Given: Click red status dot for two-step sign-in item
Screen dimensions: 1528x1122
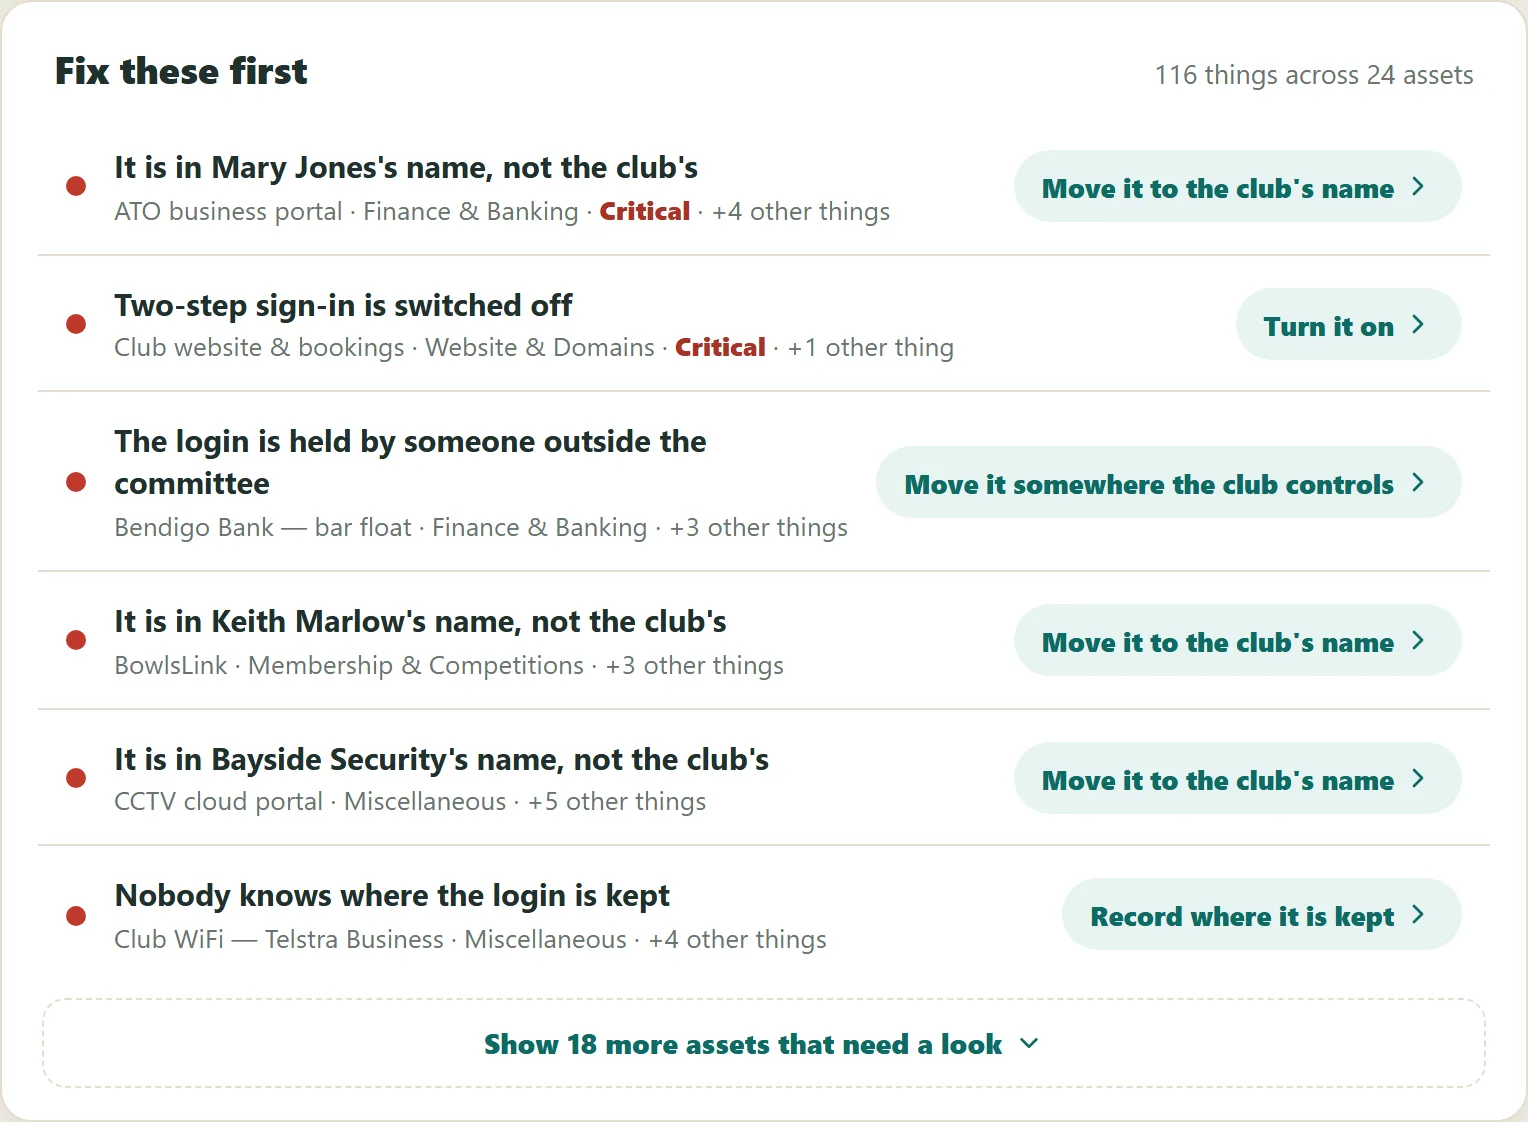Looking at the screenshot, I should point(76,324).
